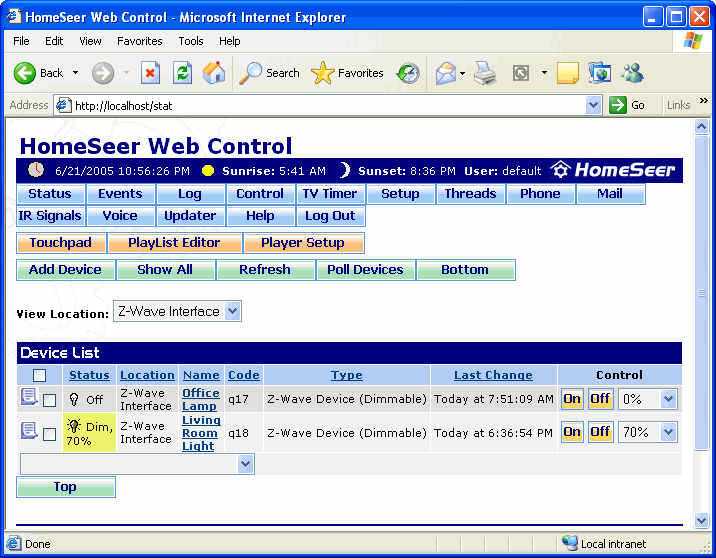This screenshot has width=716, height=558.
Task: Expand the Links toolbar chevron
Action: [x=704, y=100]
